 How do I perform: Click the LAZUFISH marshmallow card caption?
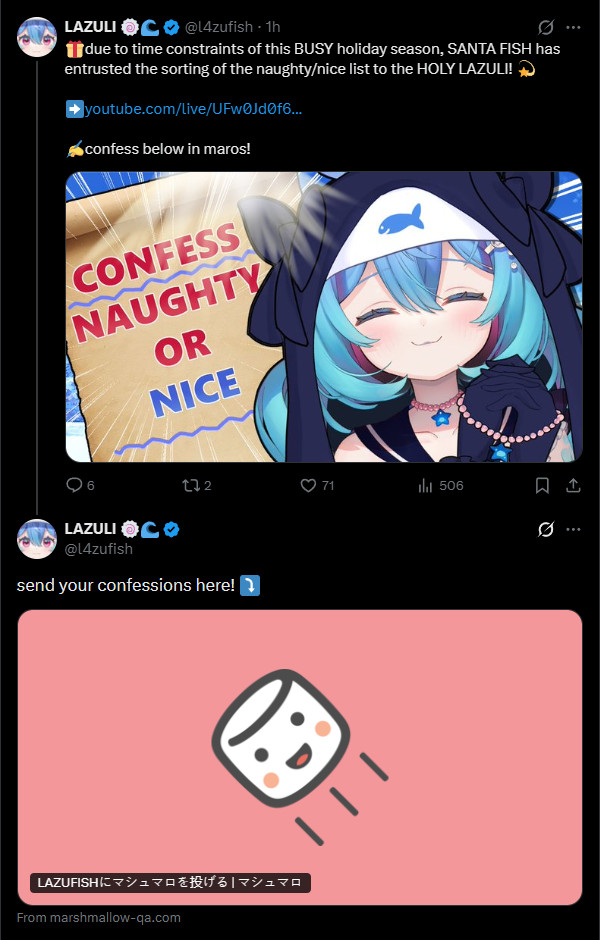point(170,882)
